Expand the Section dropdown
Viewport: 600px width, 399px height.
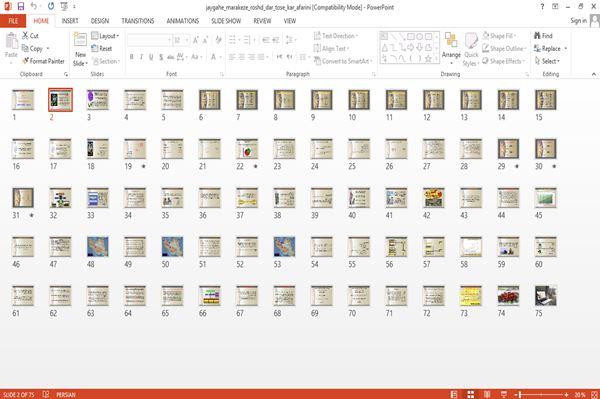(106, 61)
